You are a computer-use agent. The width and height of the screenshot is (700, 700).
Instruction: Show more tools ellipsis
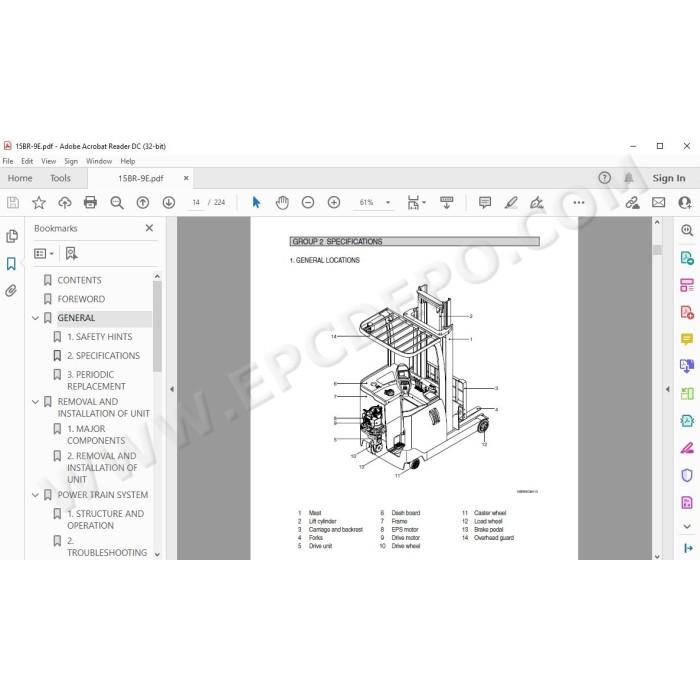tap(579, 202)
